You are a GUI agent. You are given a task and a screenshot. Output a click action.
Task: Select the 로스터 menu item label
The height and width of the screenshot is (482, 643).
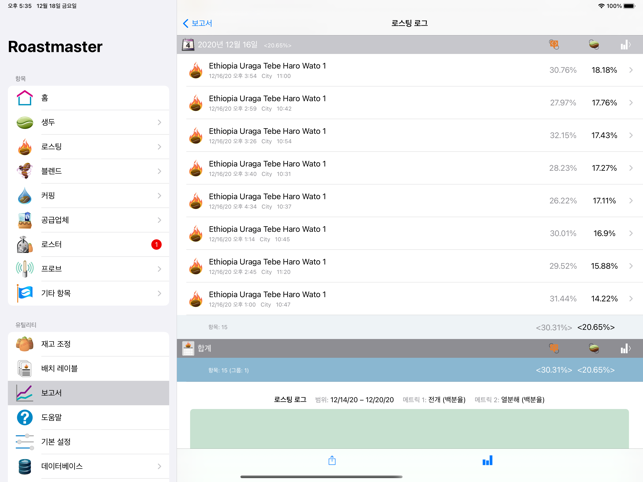coord(51,244)
